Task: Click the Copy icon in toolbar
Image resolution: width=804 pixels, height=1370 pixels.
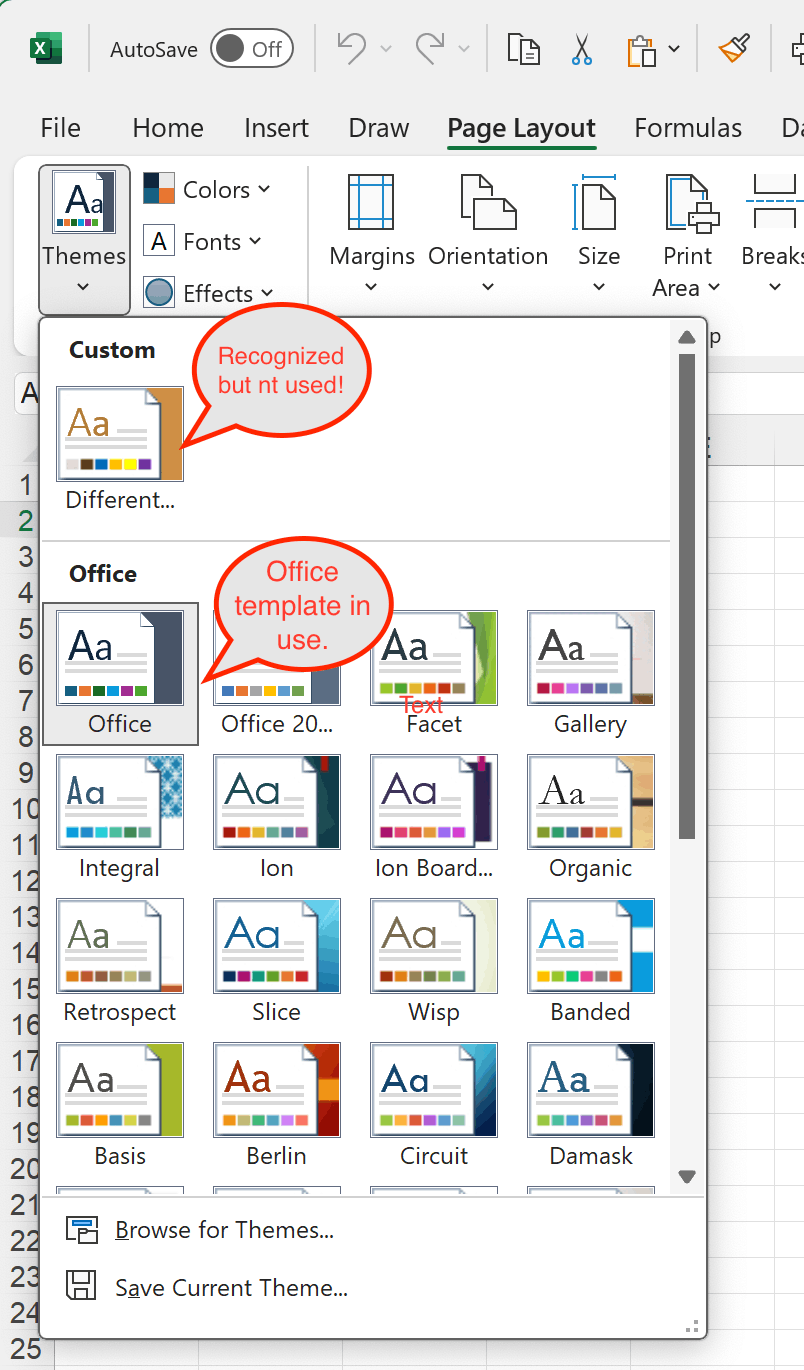Action: [523, 49]
